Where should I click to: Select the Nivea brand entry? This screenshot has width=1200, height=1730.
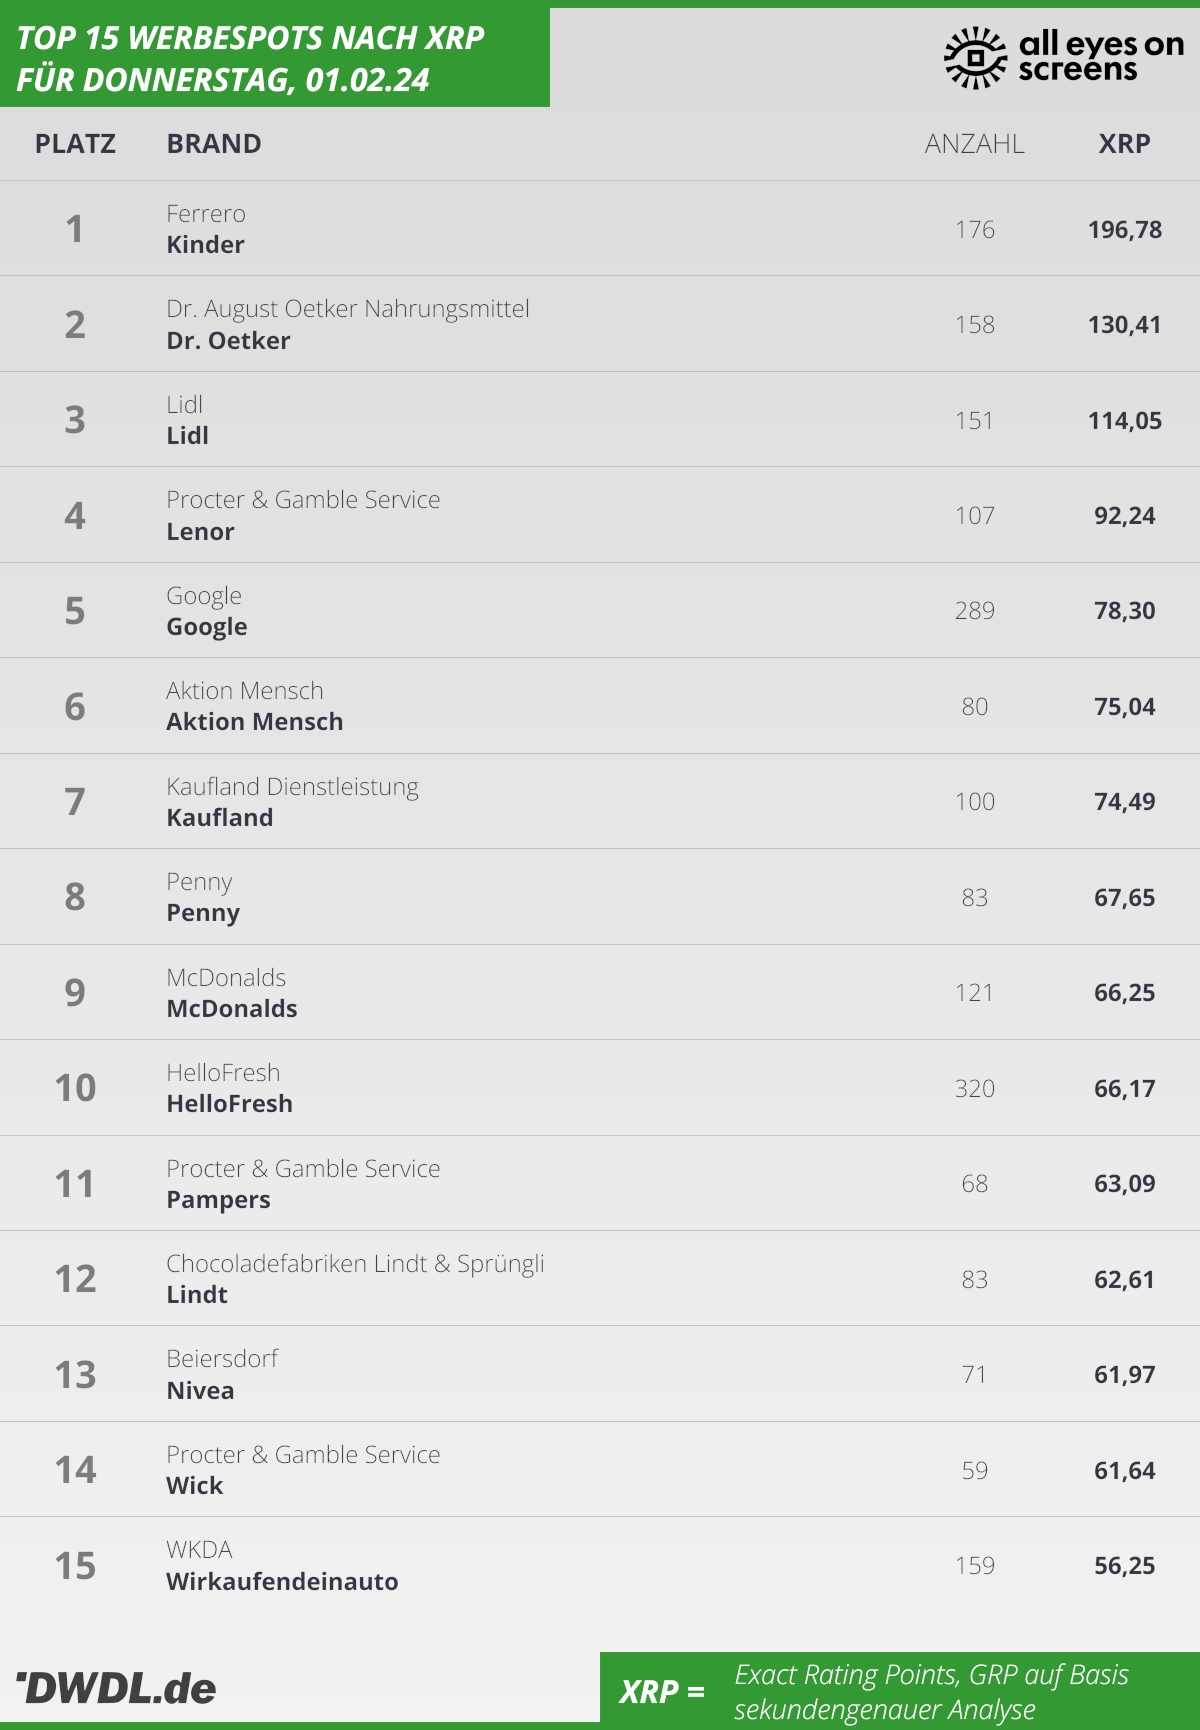click(200, 1391)
